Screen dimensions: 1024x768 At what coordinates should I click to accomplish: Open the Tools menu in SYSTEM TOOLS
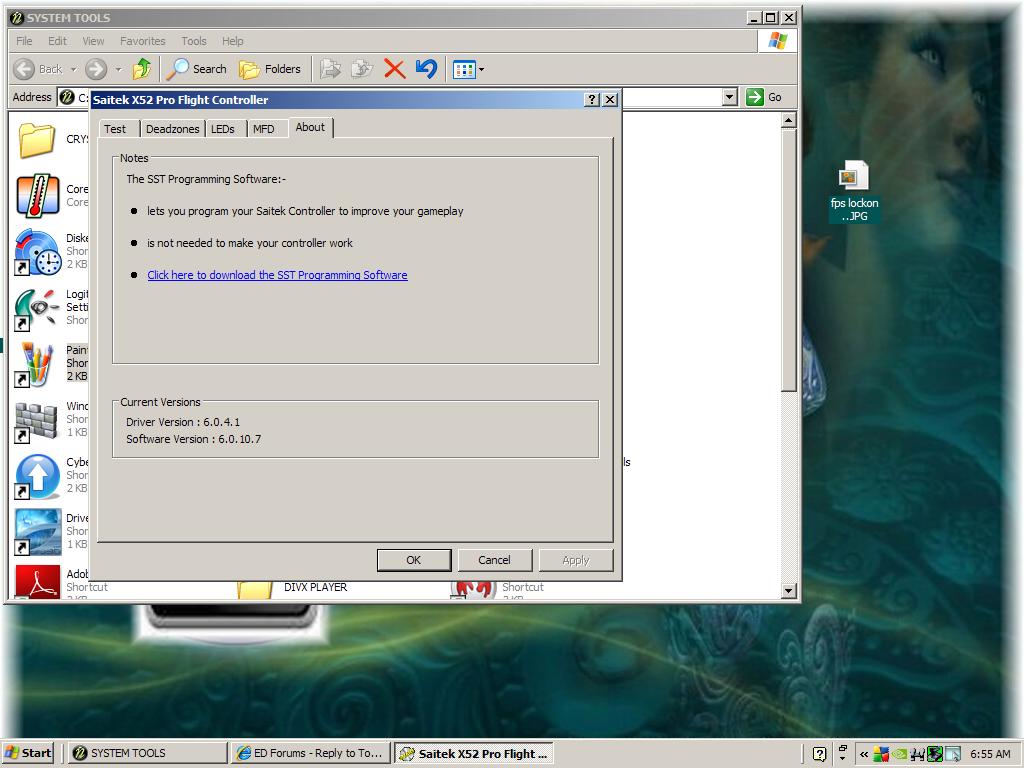point(194,40)
